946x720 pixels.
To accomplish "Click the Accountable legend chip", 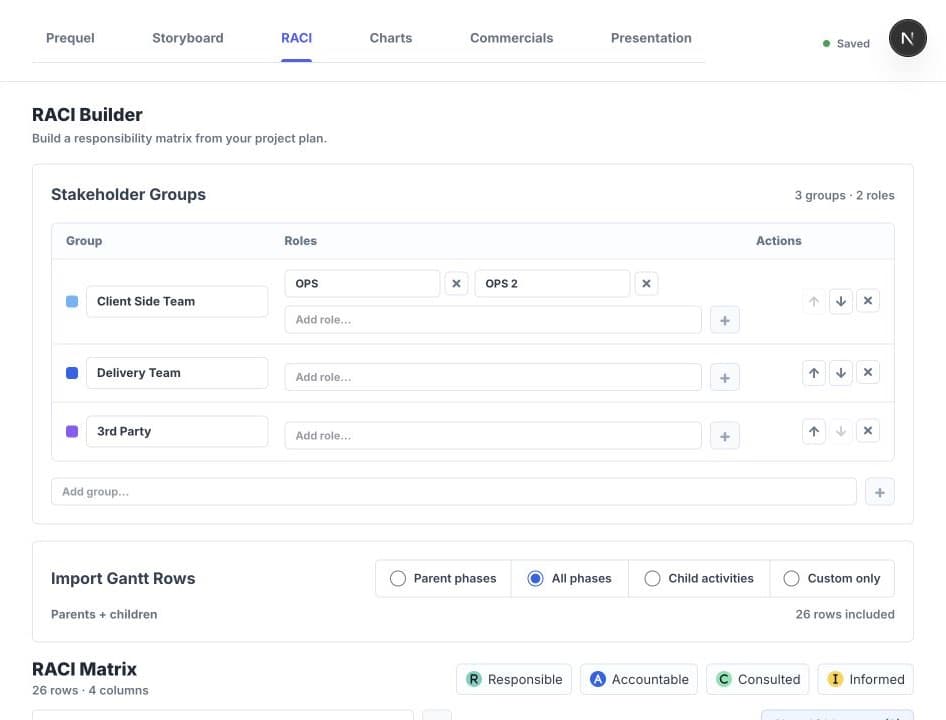I will click(x=639, y=680).
